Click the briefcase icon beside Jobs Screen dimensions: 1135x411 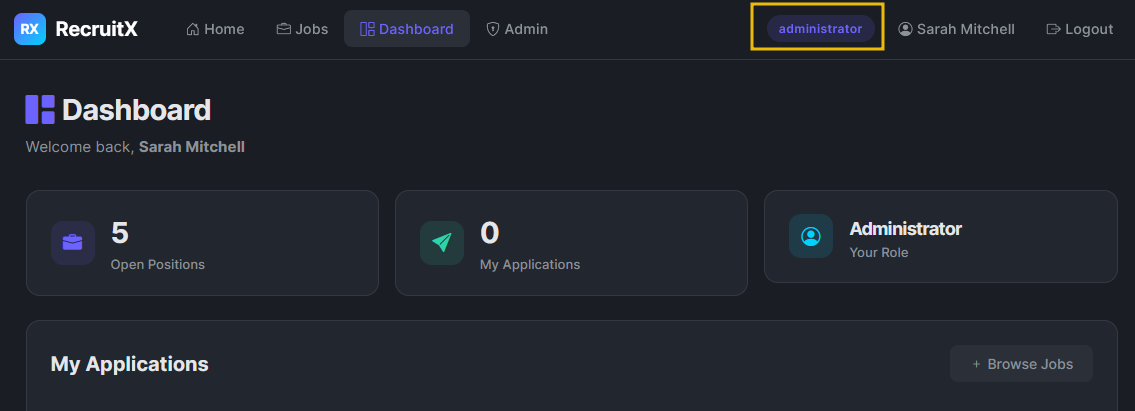284,29
